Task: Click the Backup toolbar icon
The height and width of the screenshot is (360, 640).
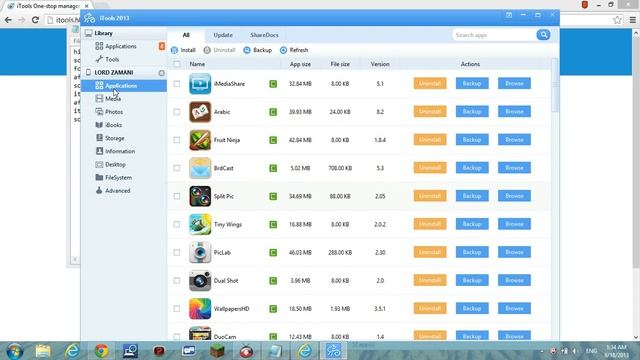Action: (x=247, y=50)
